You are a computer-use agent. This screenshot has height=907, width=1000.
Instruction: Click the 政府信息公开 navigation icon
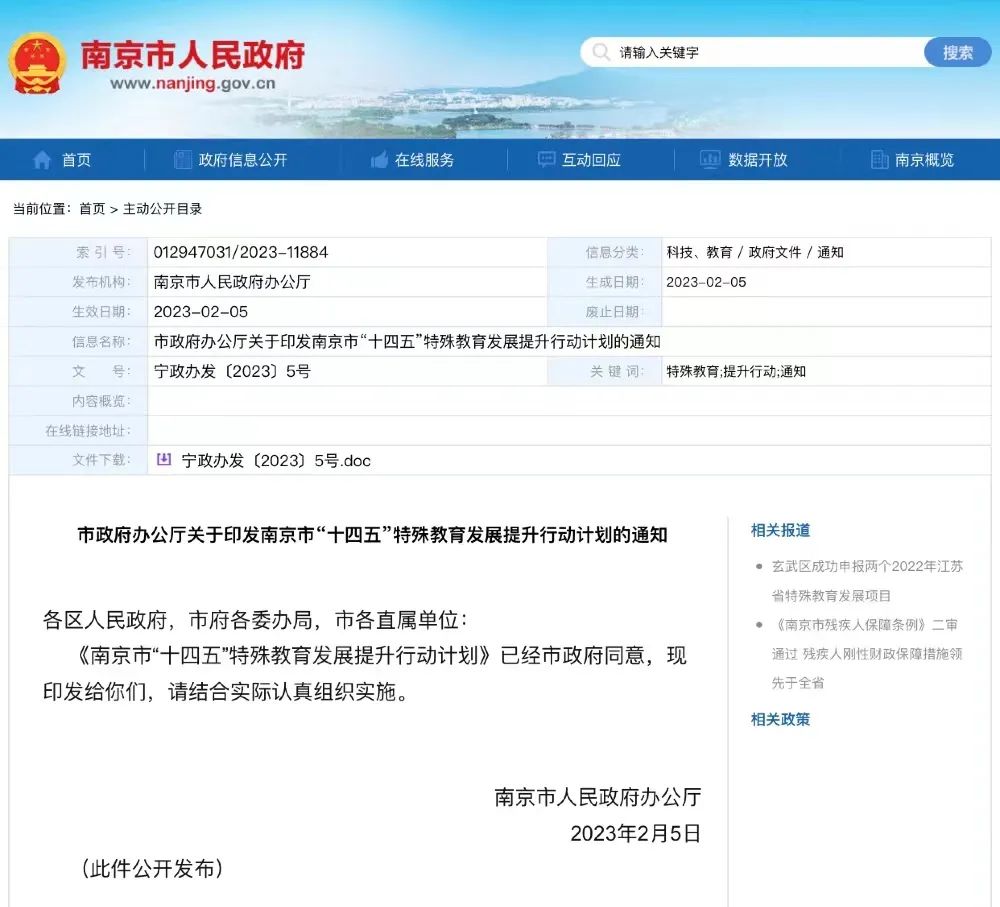tap(182, 158)
